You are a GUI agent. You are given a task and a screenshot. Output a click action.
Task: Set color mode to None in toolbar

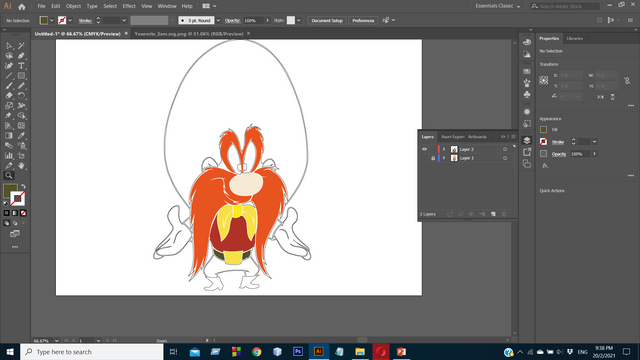(x=23, y=213)
